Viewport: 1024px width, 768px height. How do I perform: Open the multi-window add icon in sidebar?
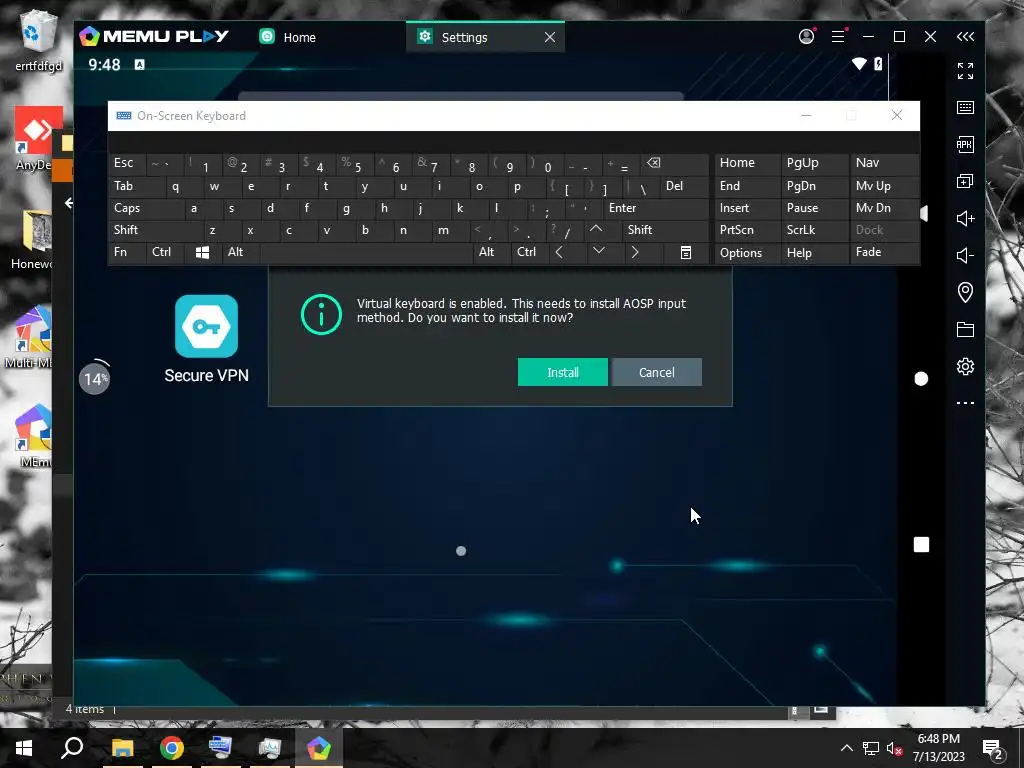(x=965, y=181)
